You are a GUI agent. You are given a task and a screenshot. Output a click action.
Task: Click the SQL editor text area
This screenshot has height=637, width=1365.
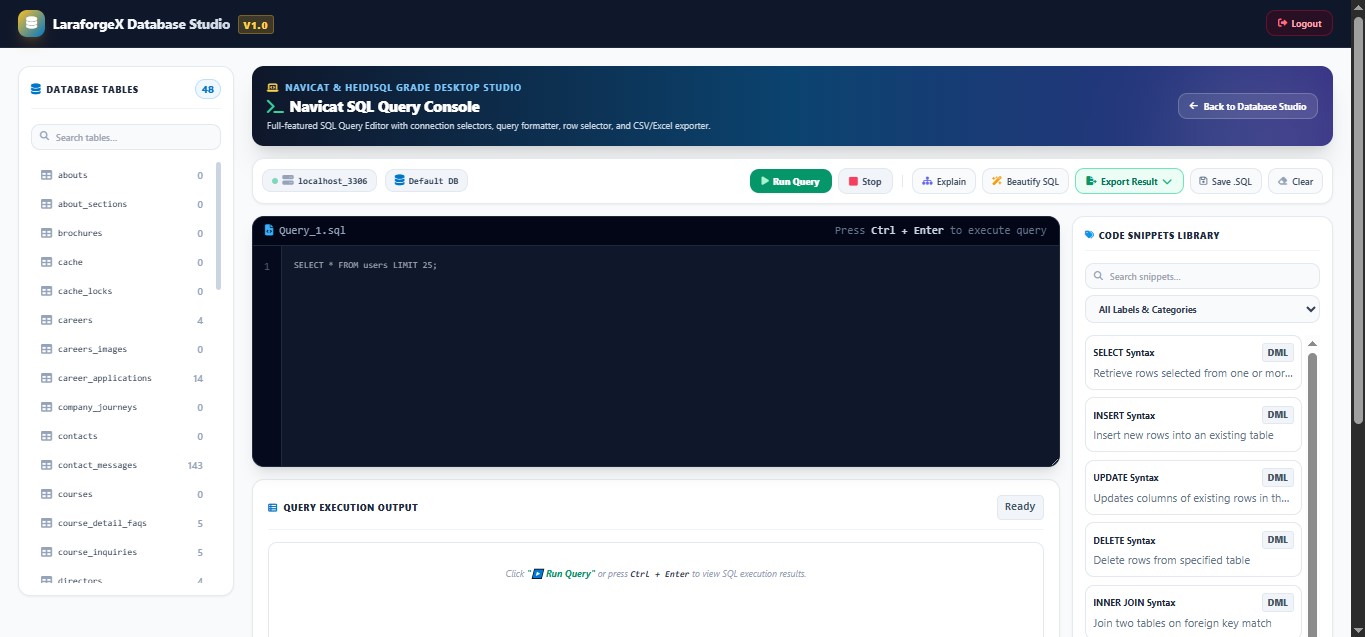click(x=670, y=356)
